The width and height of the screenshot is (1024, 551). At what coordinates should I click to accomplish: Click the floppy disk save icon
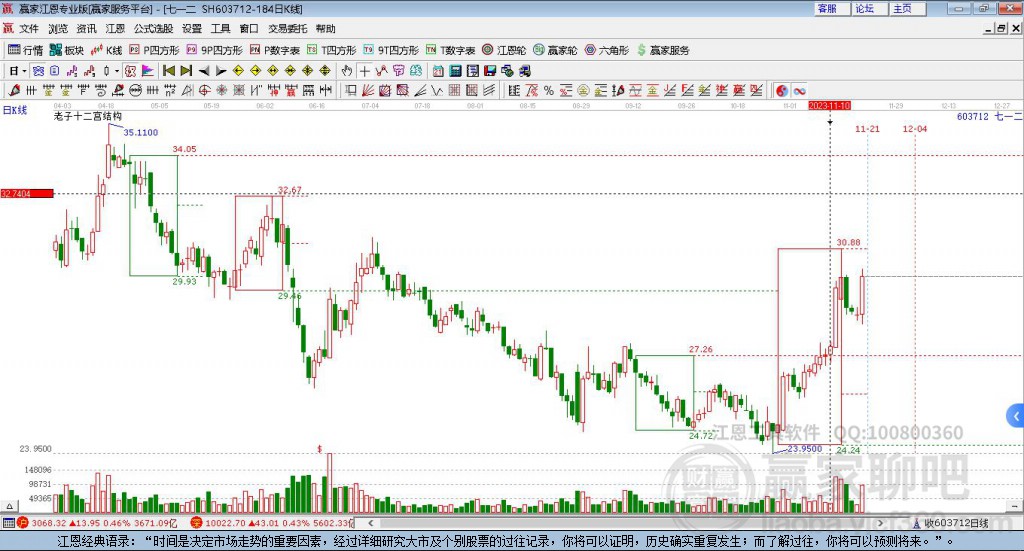(490, 71)
